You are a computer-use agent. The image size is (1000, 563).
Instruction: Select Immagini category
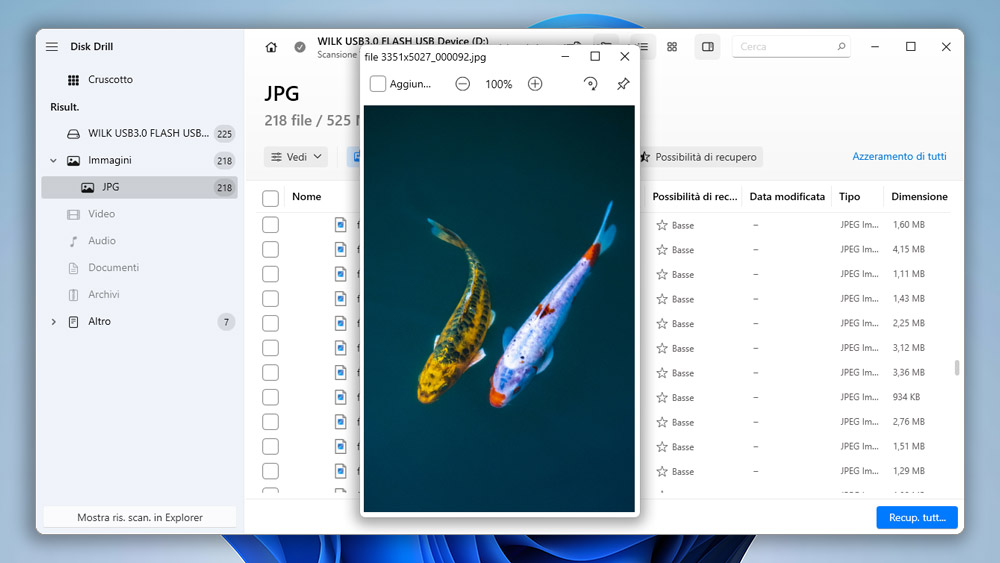point(139,160)
